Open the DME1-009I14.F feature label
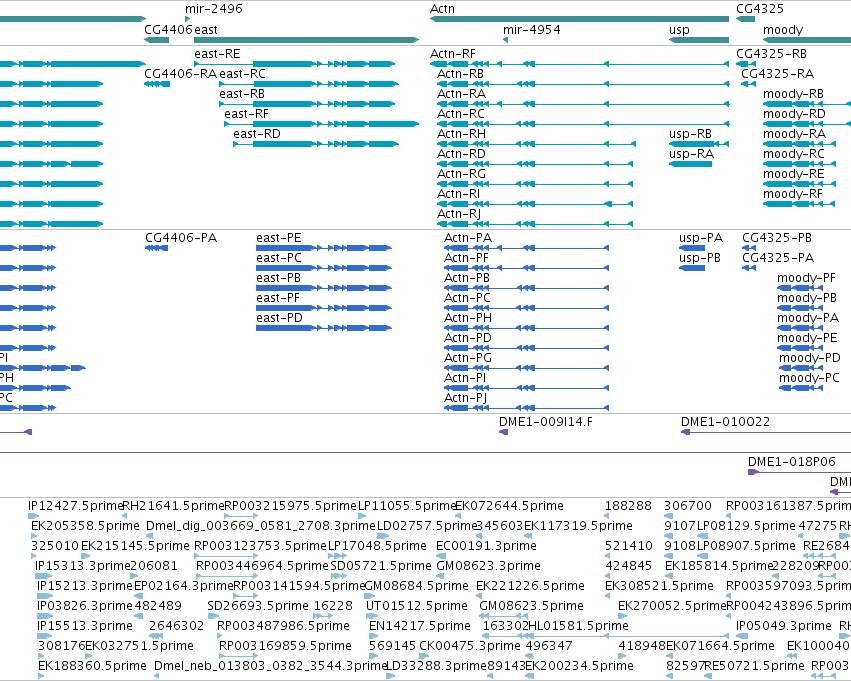This screenshot has width=851, height=681. pos(545,422)
